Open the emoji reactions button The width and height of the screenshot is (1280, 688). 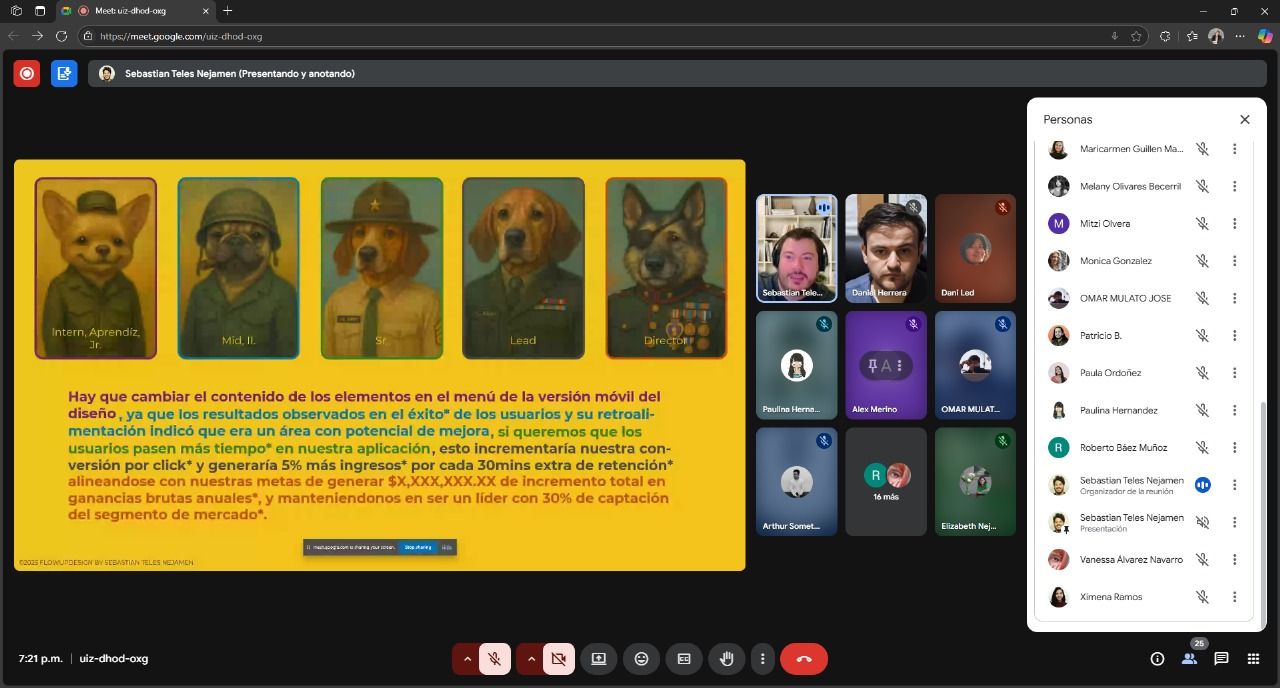pos(642,659)
